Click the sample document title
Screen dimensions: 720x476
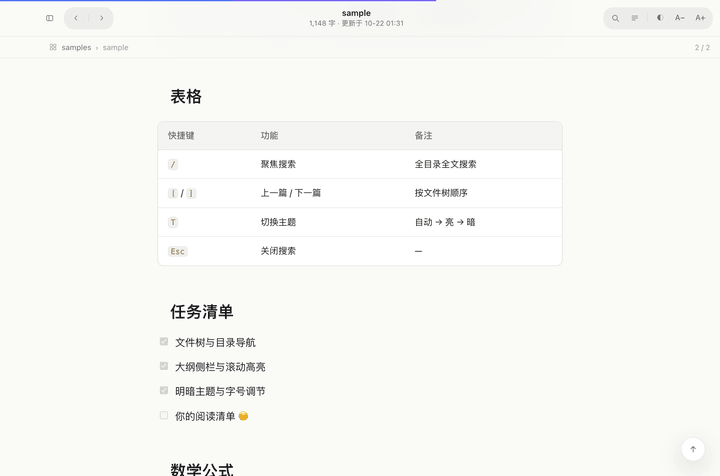(356, 13)
